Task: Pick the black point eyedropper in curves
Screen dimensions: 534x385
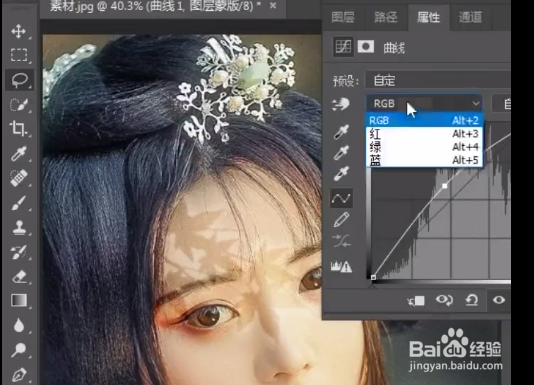Action: click(x=341, y=132)
